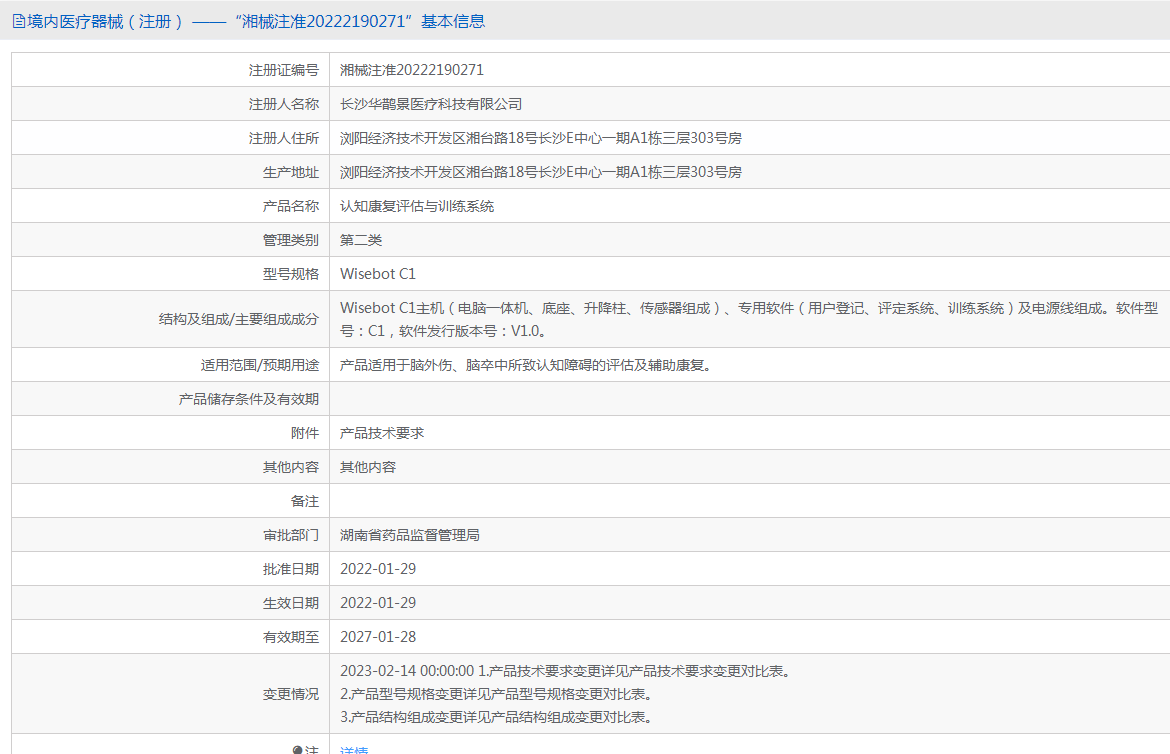Screen dimensions: 1170x754
Task: Click the document icon beside the page title
Action: pyautogui.click(x=18, y=21)
